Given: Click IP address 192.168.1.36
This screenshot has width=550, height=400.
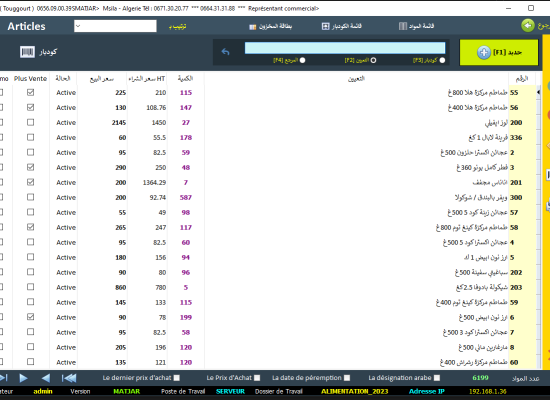Looking at the screenshot, I should (x=488, y=391).
